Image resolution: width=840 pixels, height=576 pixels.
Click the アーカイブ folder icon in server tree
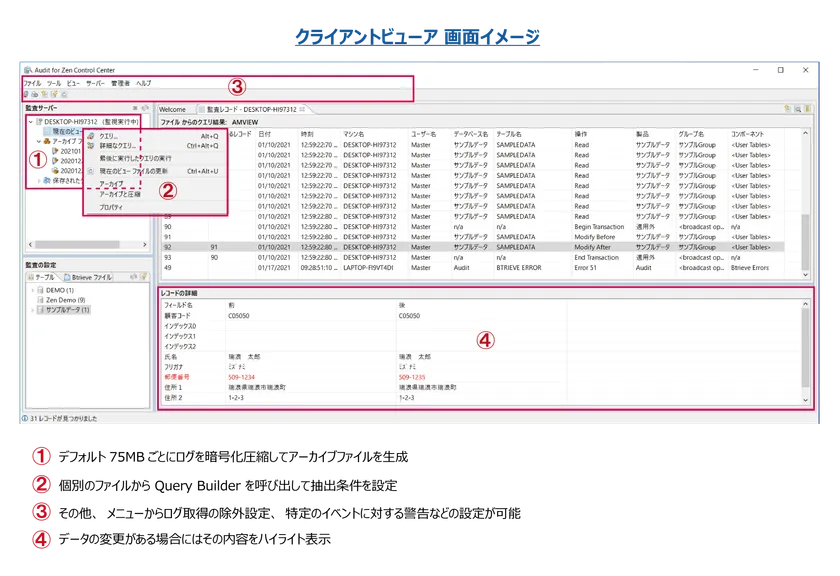pyautogui.click(x=47, y=141)
